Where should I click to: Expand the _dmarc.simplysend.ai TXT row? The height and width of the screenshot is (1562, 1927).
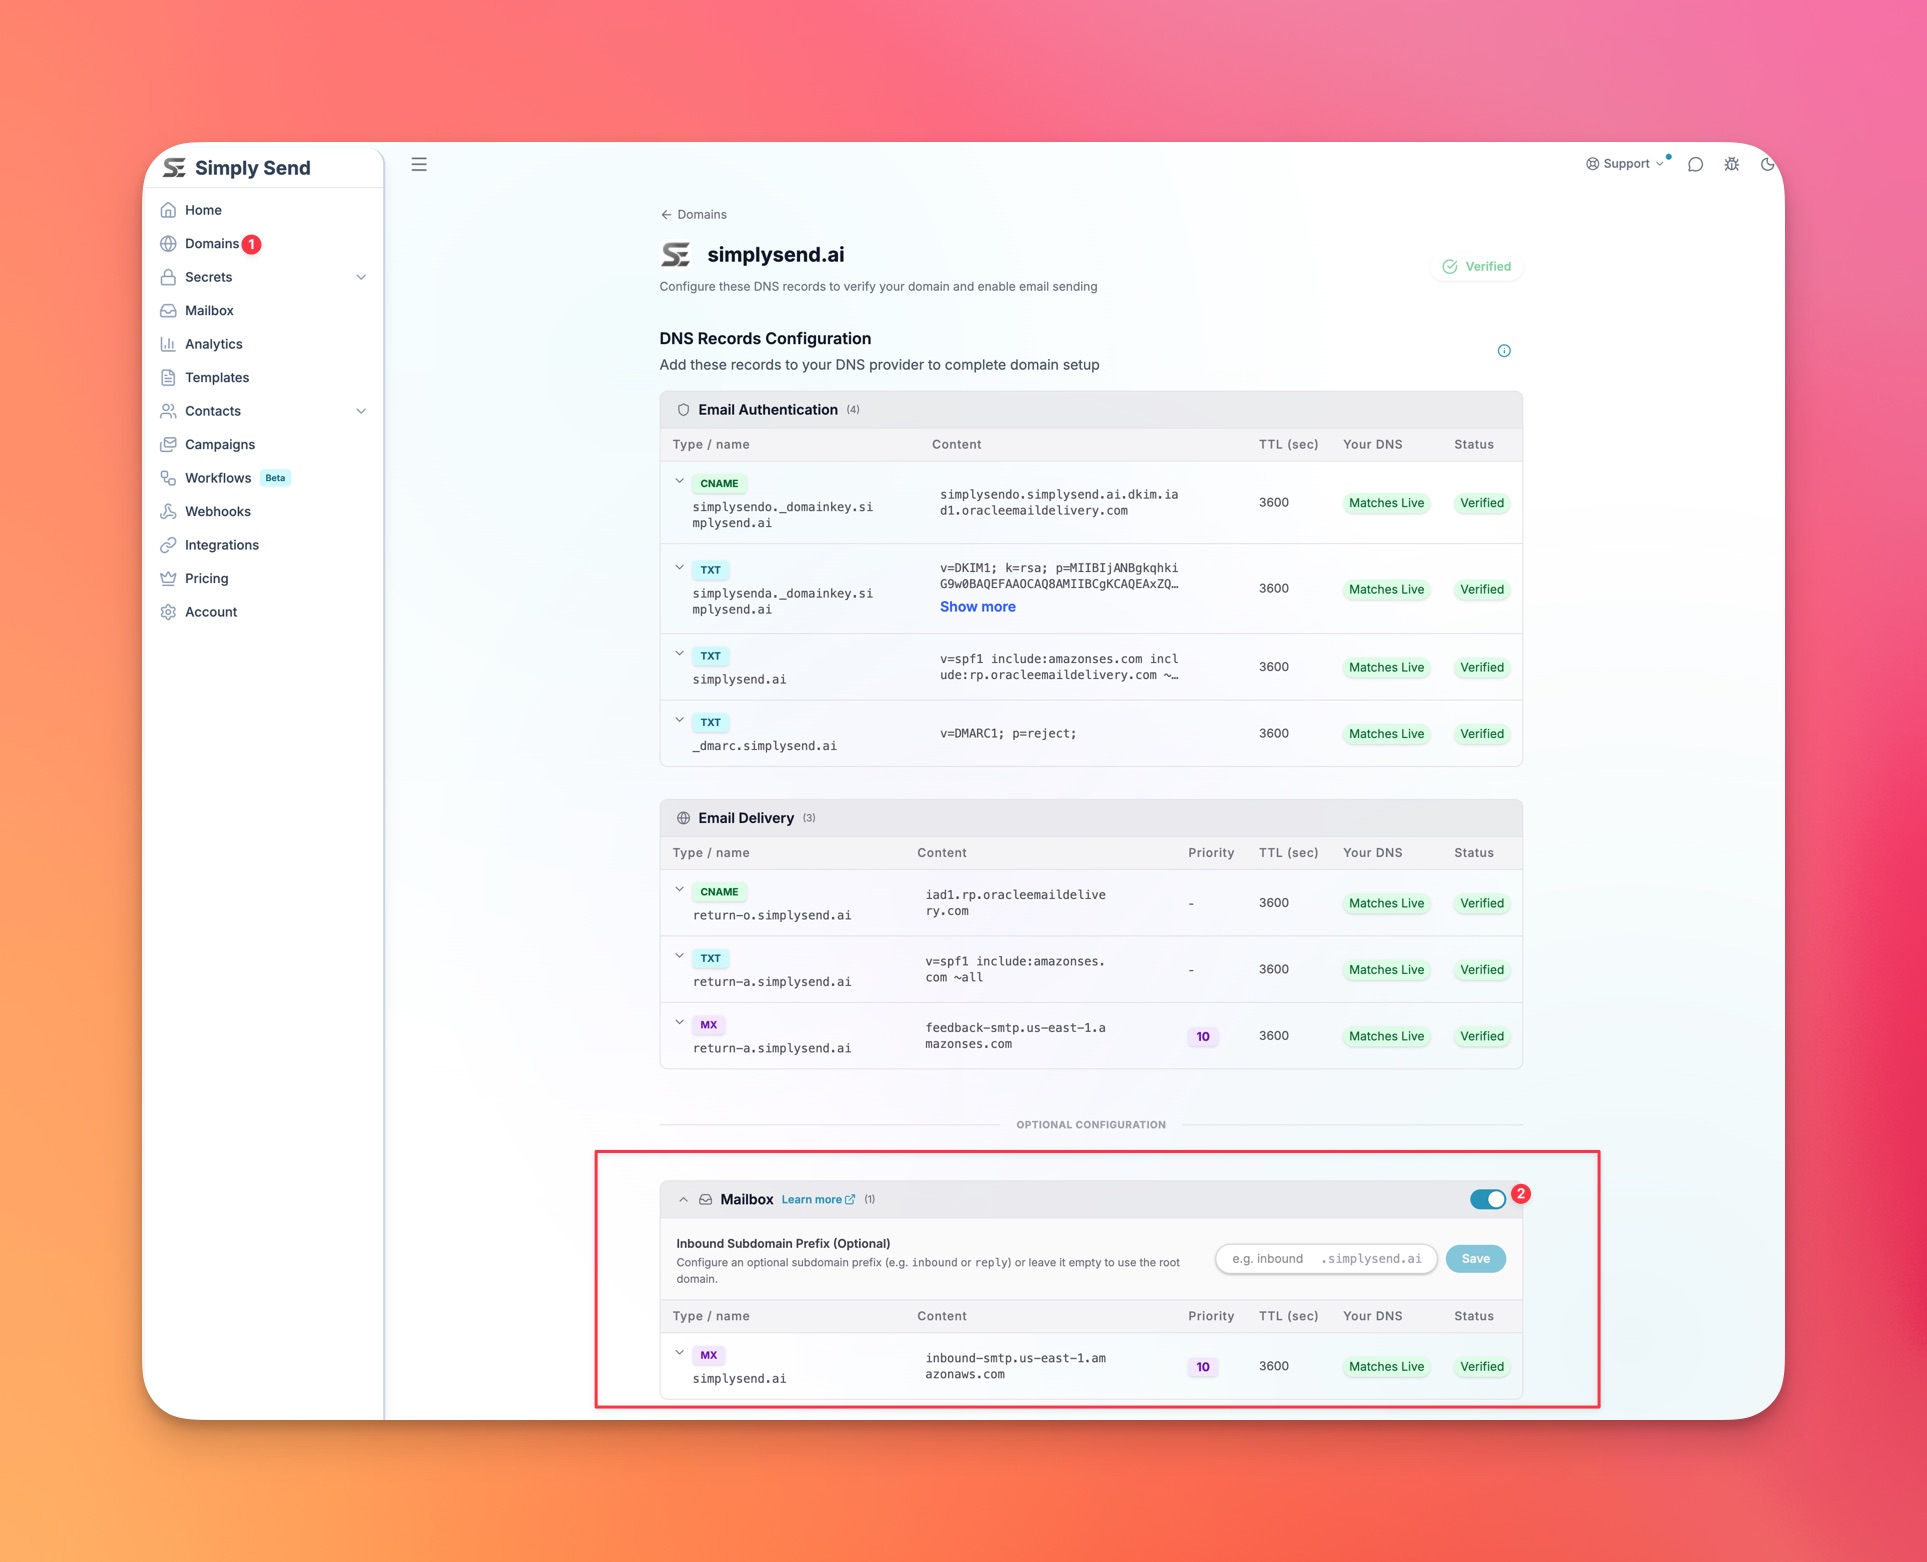(x=679, y=720)
